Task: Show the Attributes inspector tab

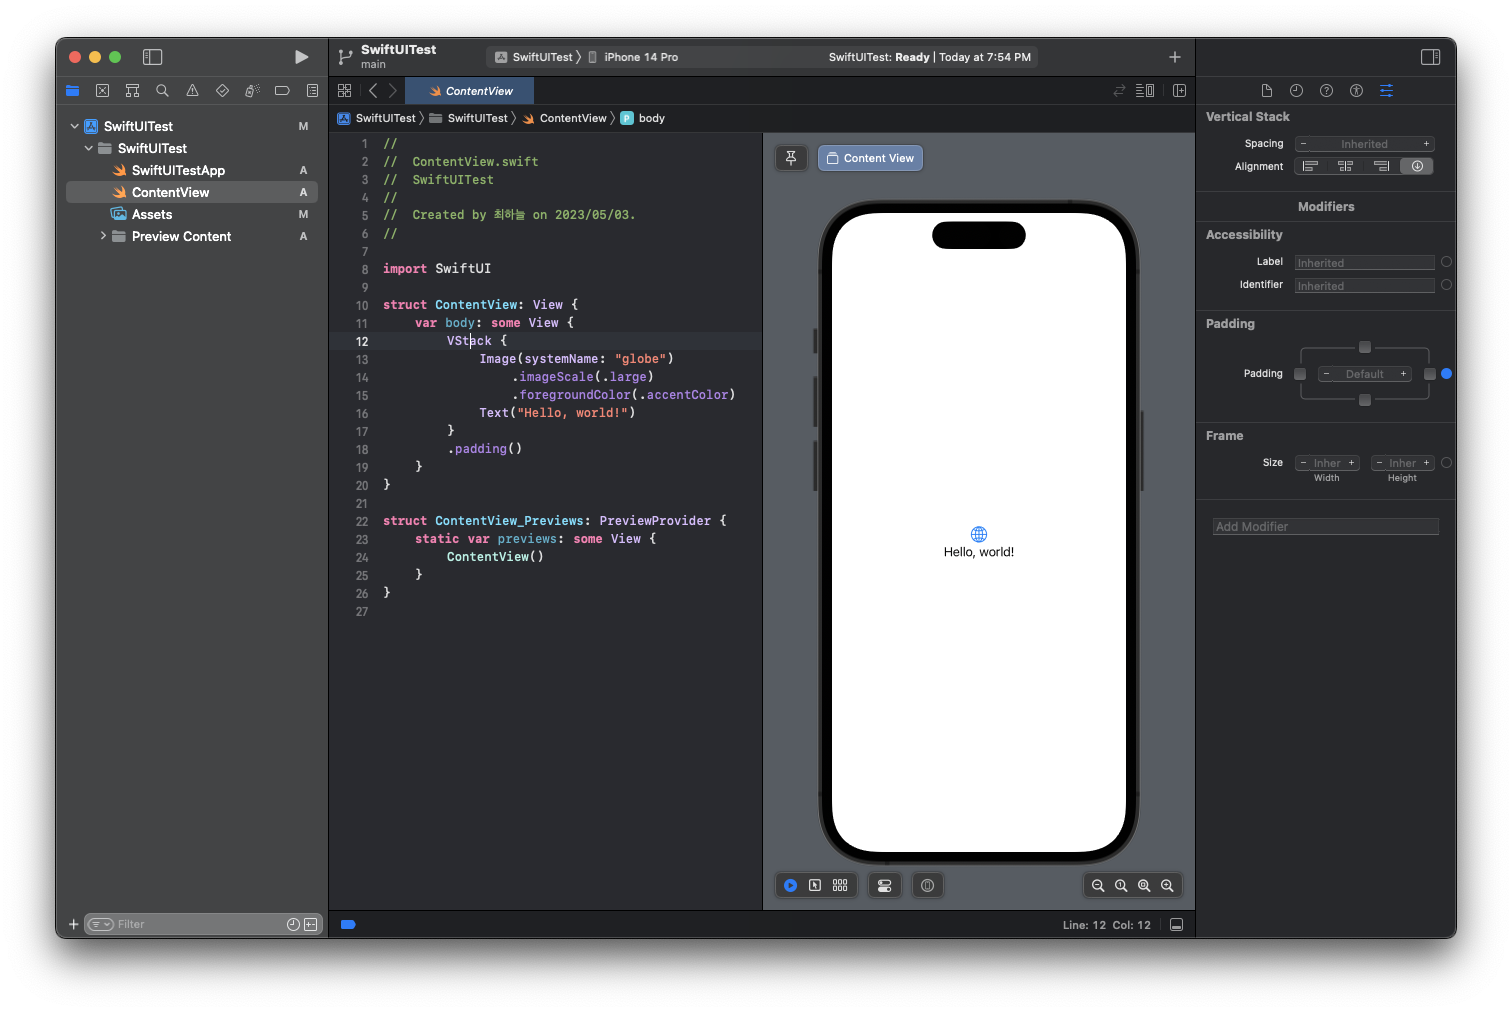Action: click(1386, 91)
